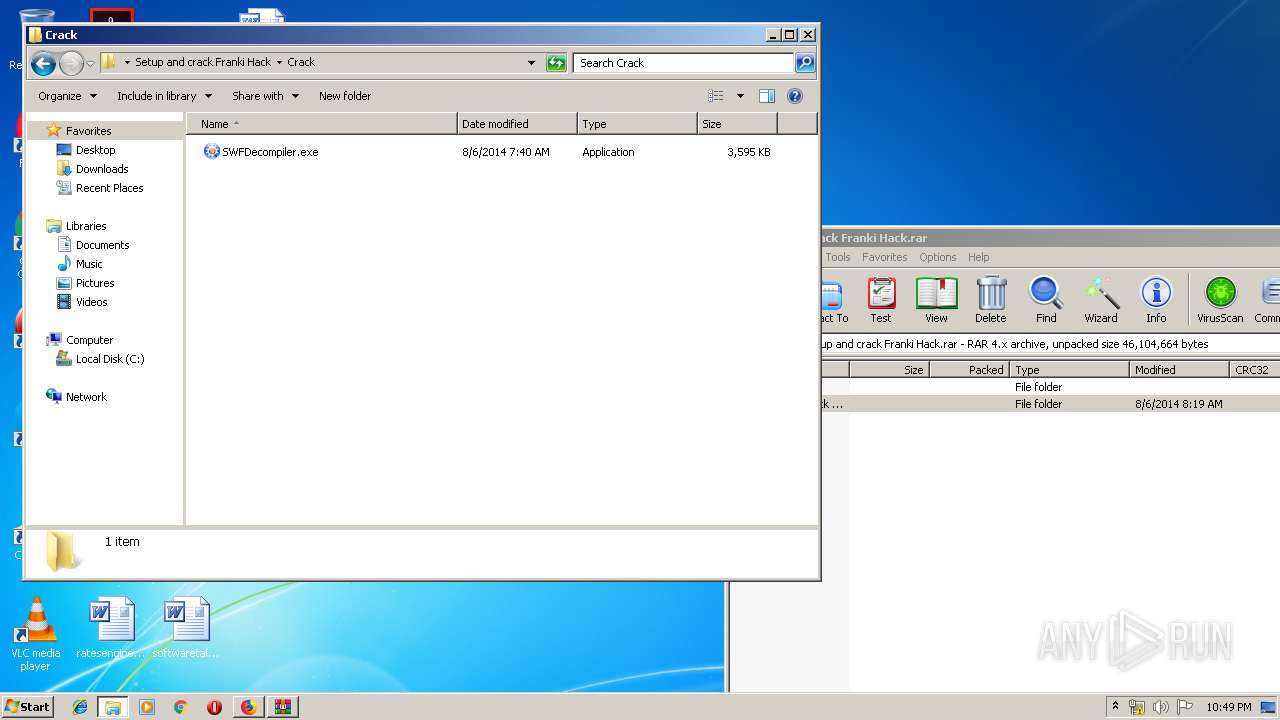Open Desktop in navigation pane
Viewport: 1280px width, 720px height.
point(95,150)
